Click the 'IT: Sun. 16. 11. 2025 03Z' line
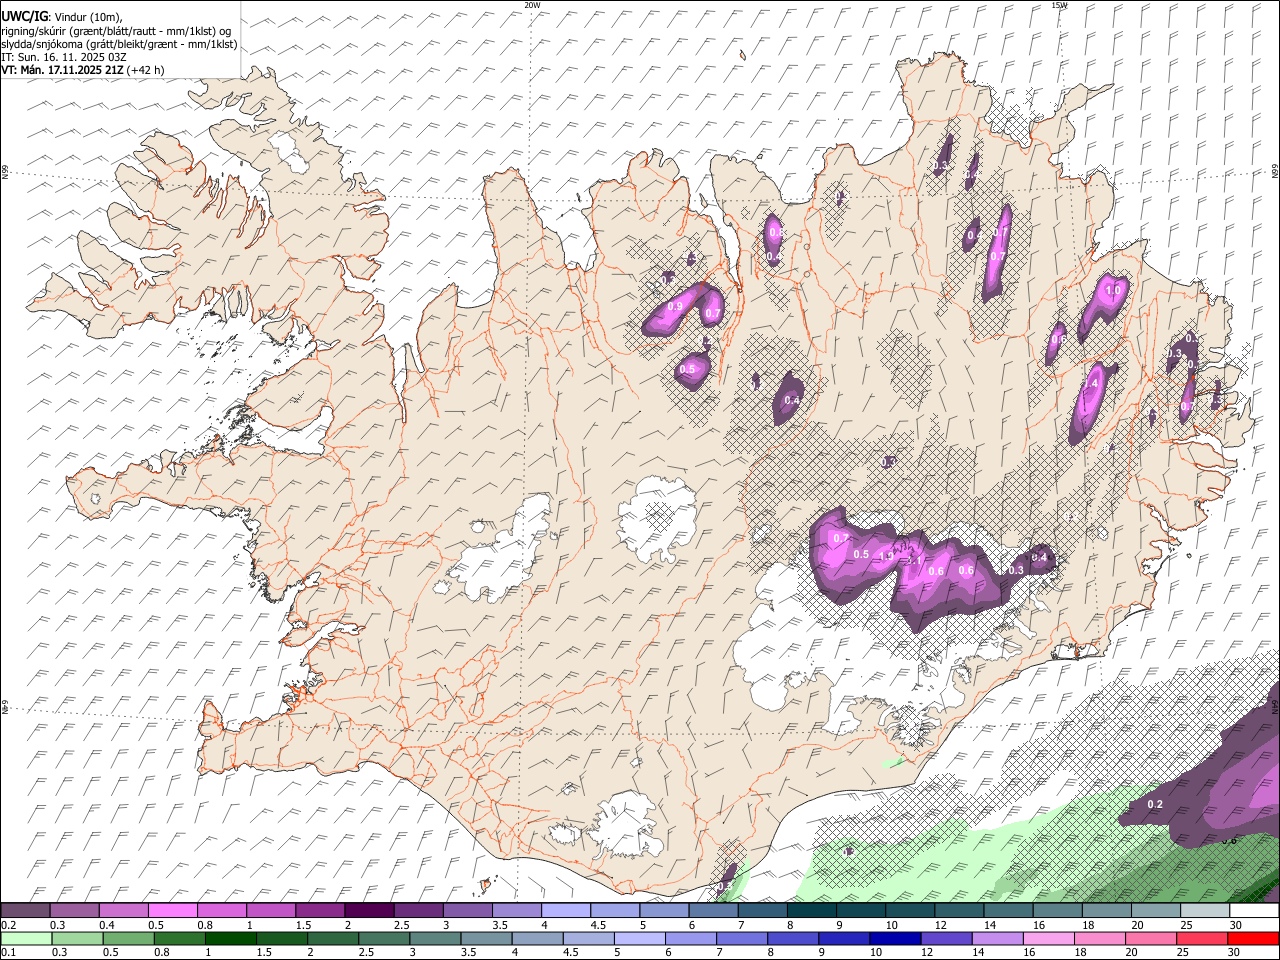1280x960 pixels. pos(64,57)
